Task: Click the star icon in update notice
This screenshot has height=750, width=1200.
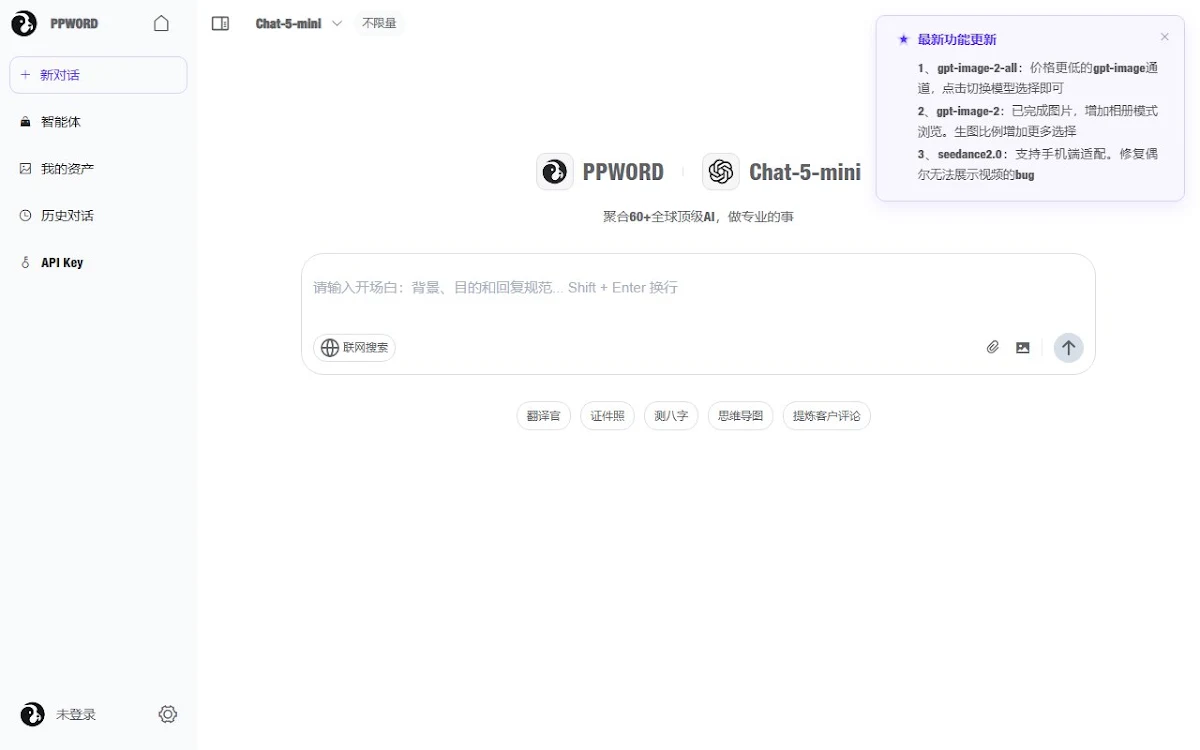Action: (x=903, y=40)
